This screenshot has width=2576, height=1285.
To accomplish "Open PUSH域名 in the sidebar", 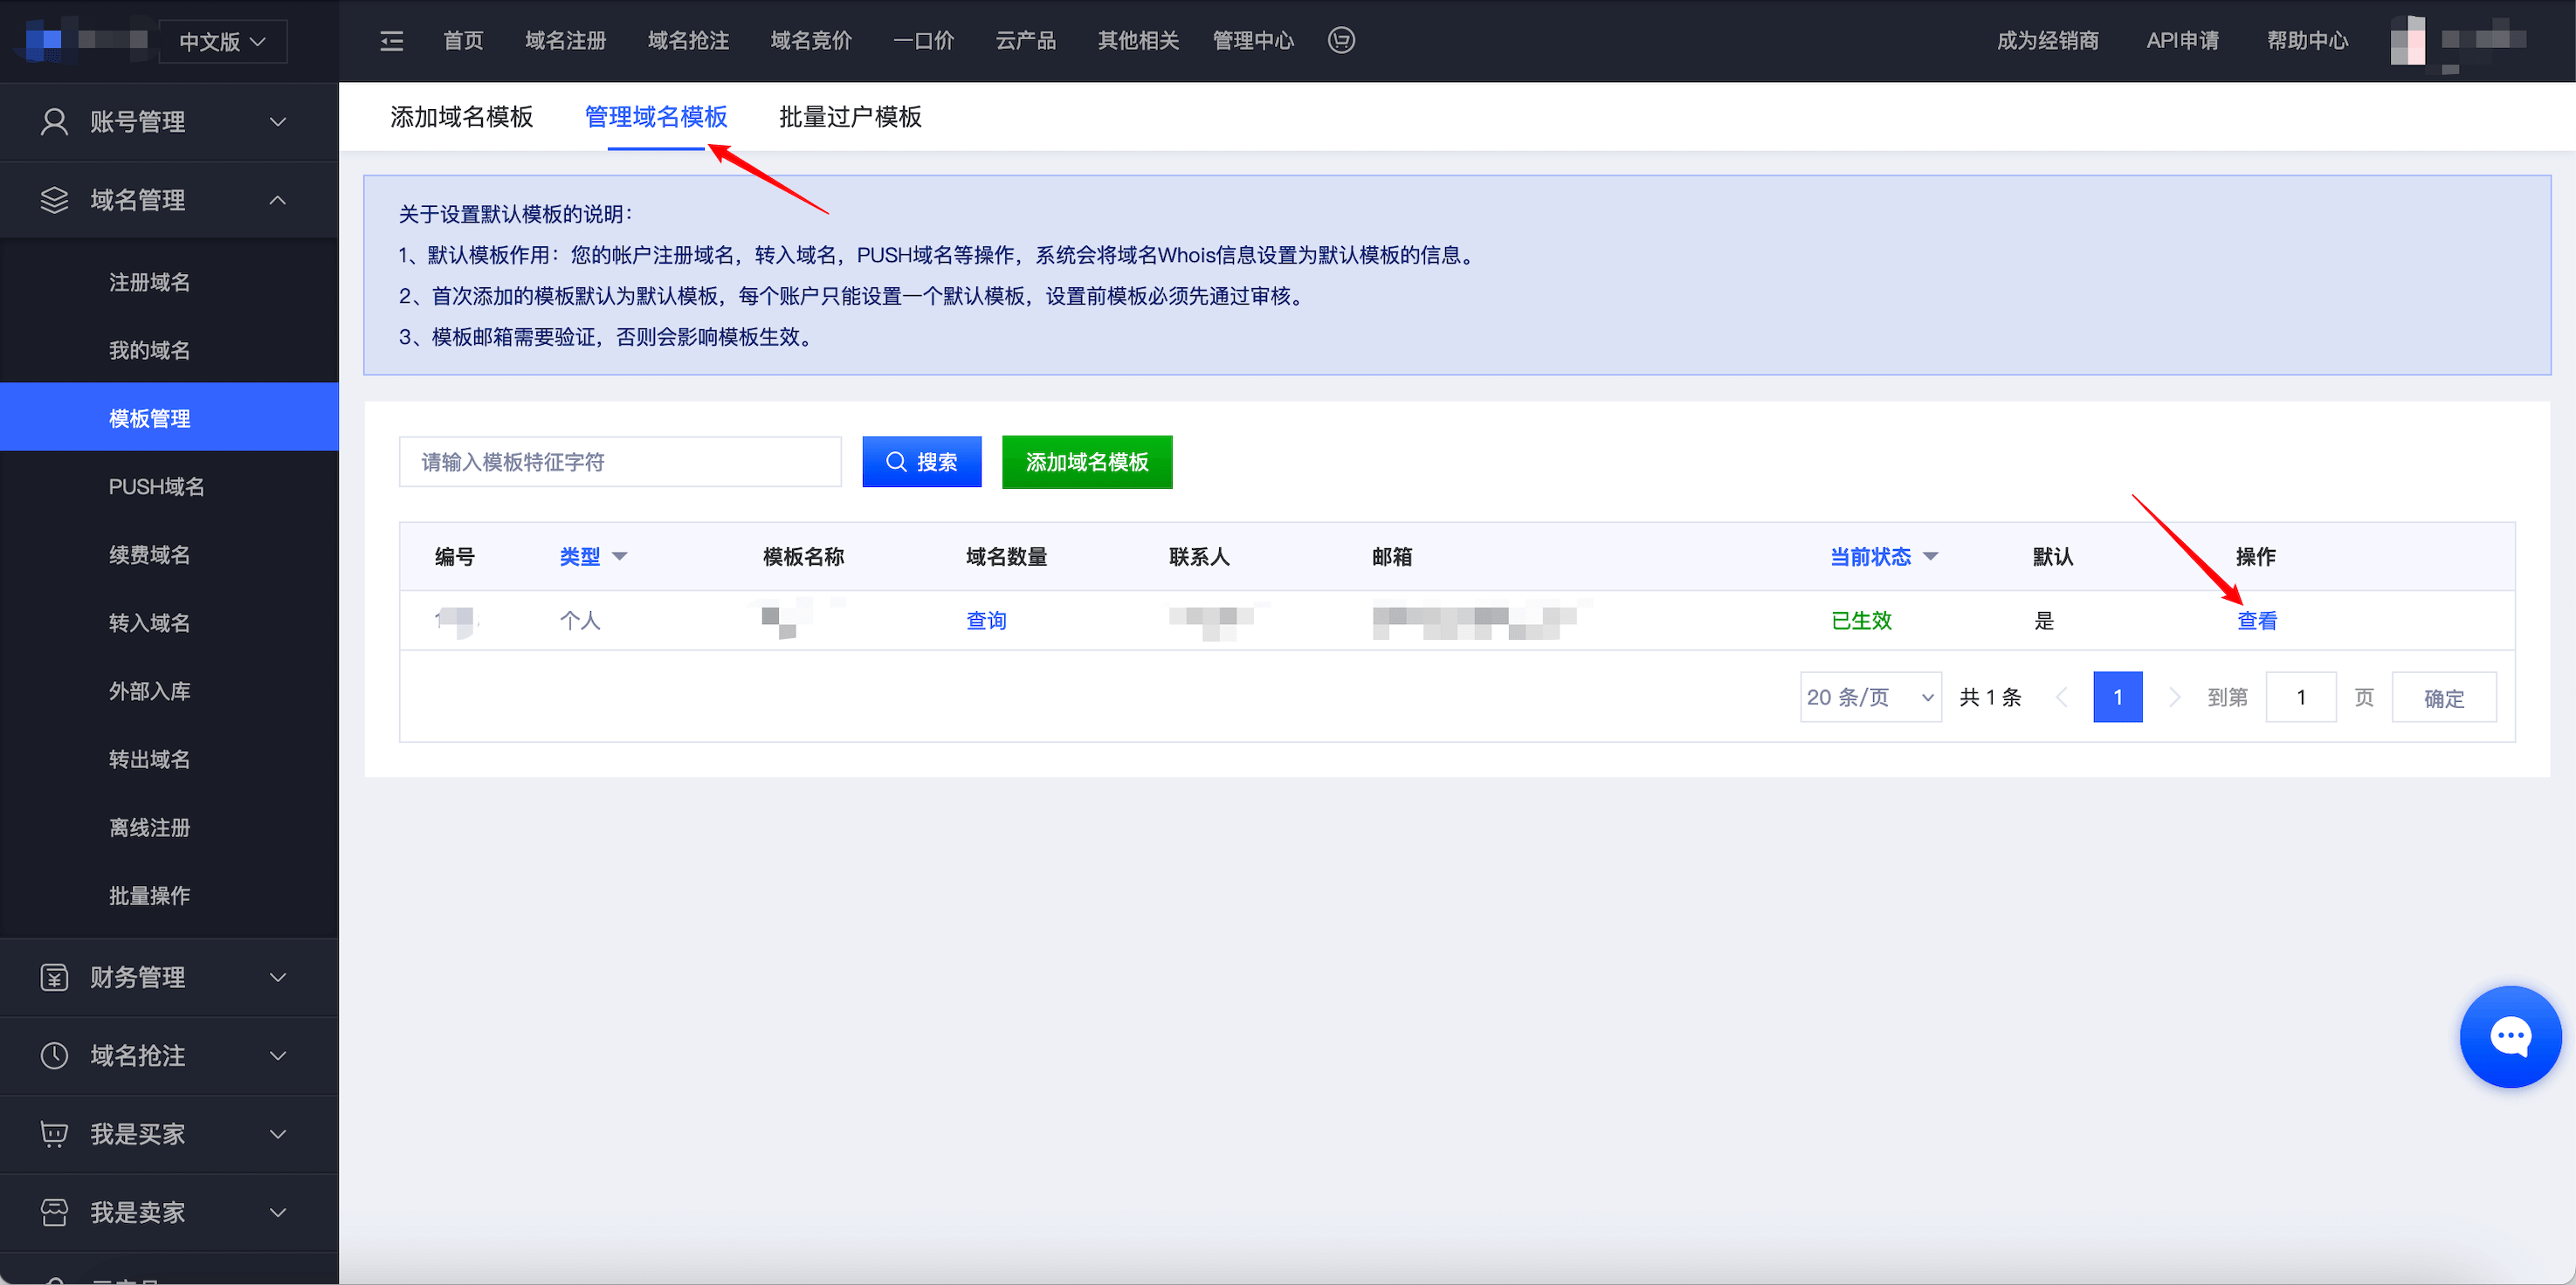I will [156, 487].
